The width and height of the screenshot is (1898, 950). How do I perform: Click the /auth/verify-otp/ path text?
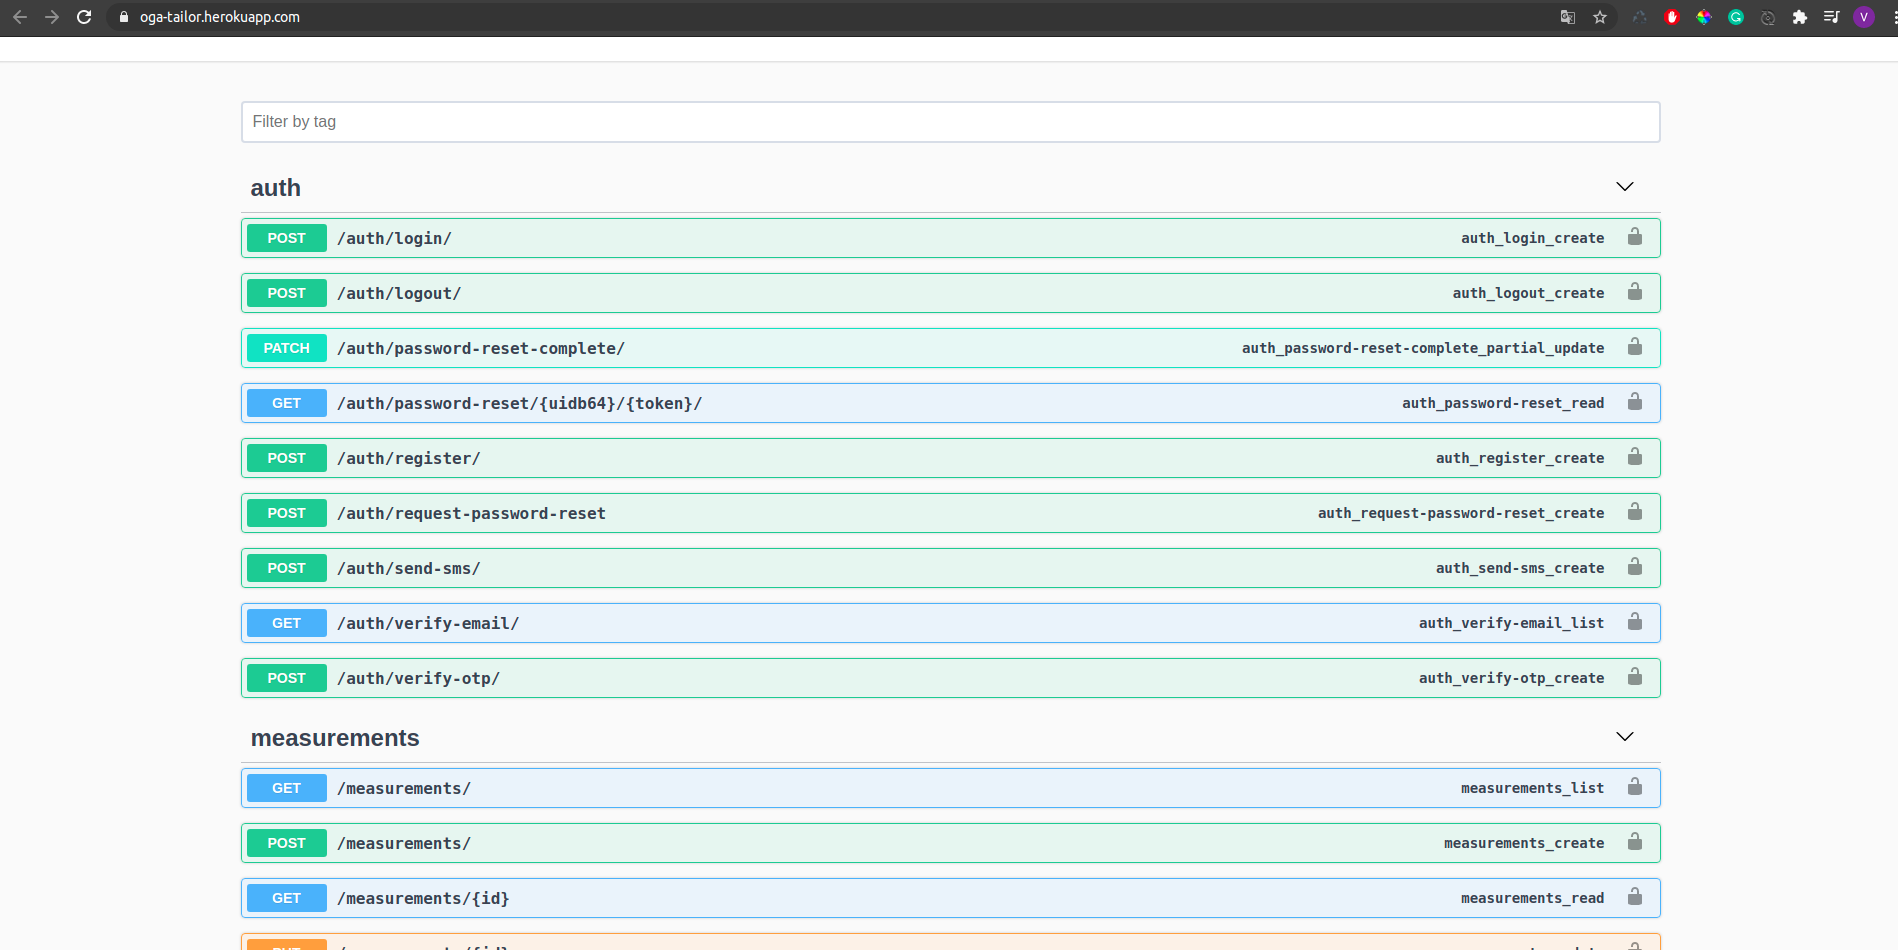point(418,678)
